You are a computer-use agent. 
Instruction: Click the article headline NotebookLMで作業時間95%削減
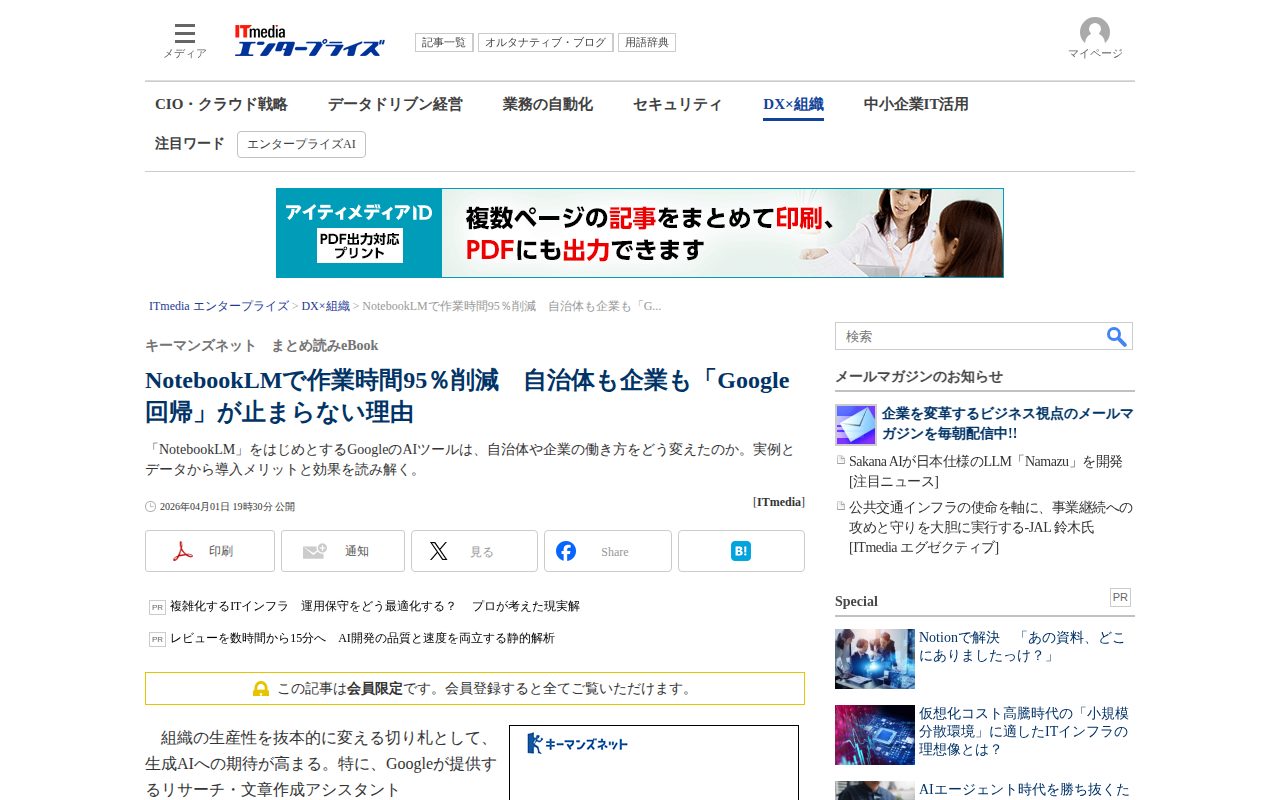[467, 396]
